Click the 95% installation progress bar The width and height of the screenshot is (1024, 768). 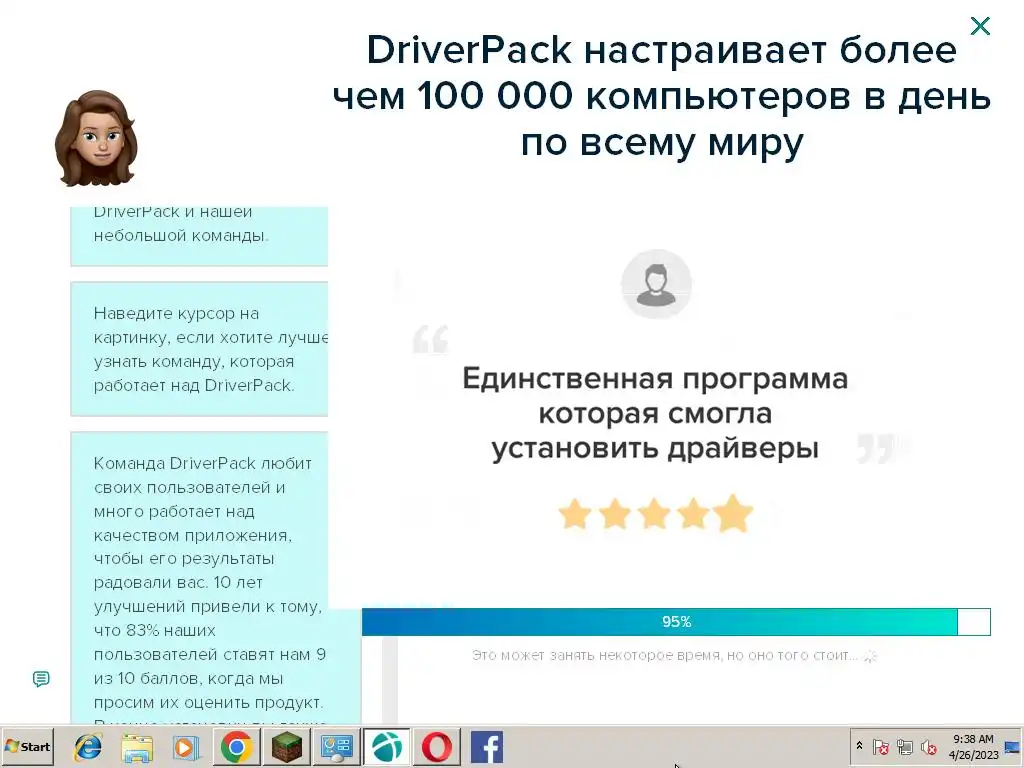pyautogui.click(x=676, y=622)
